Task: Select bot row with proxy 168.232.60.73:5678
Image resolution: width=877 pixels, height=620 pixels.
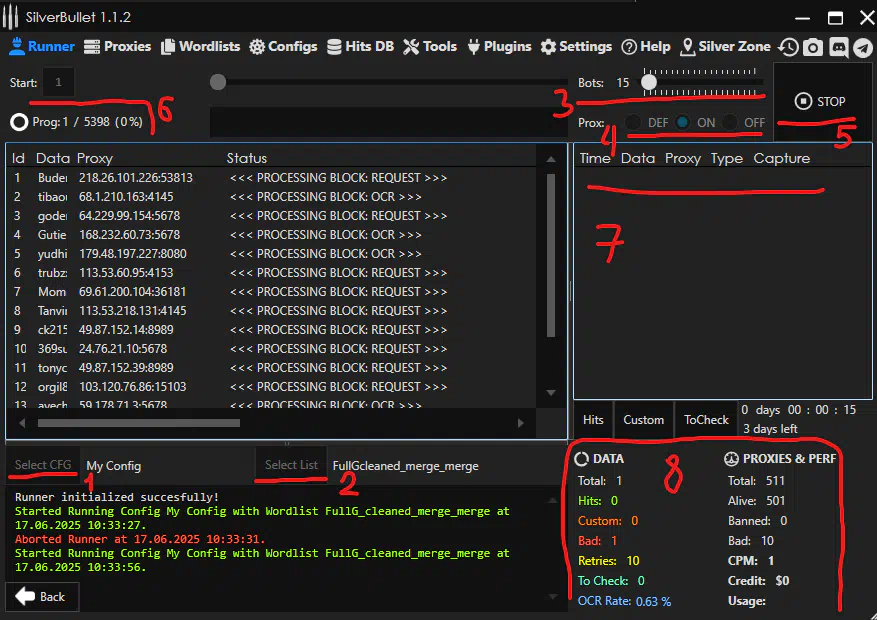Action: [271, 235]
